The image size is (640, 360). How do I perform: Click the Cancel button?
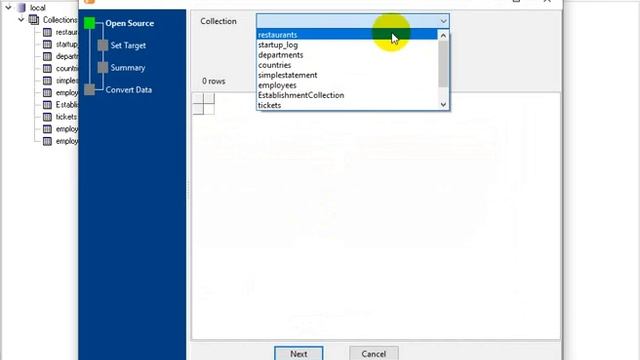[373, 353]
